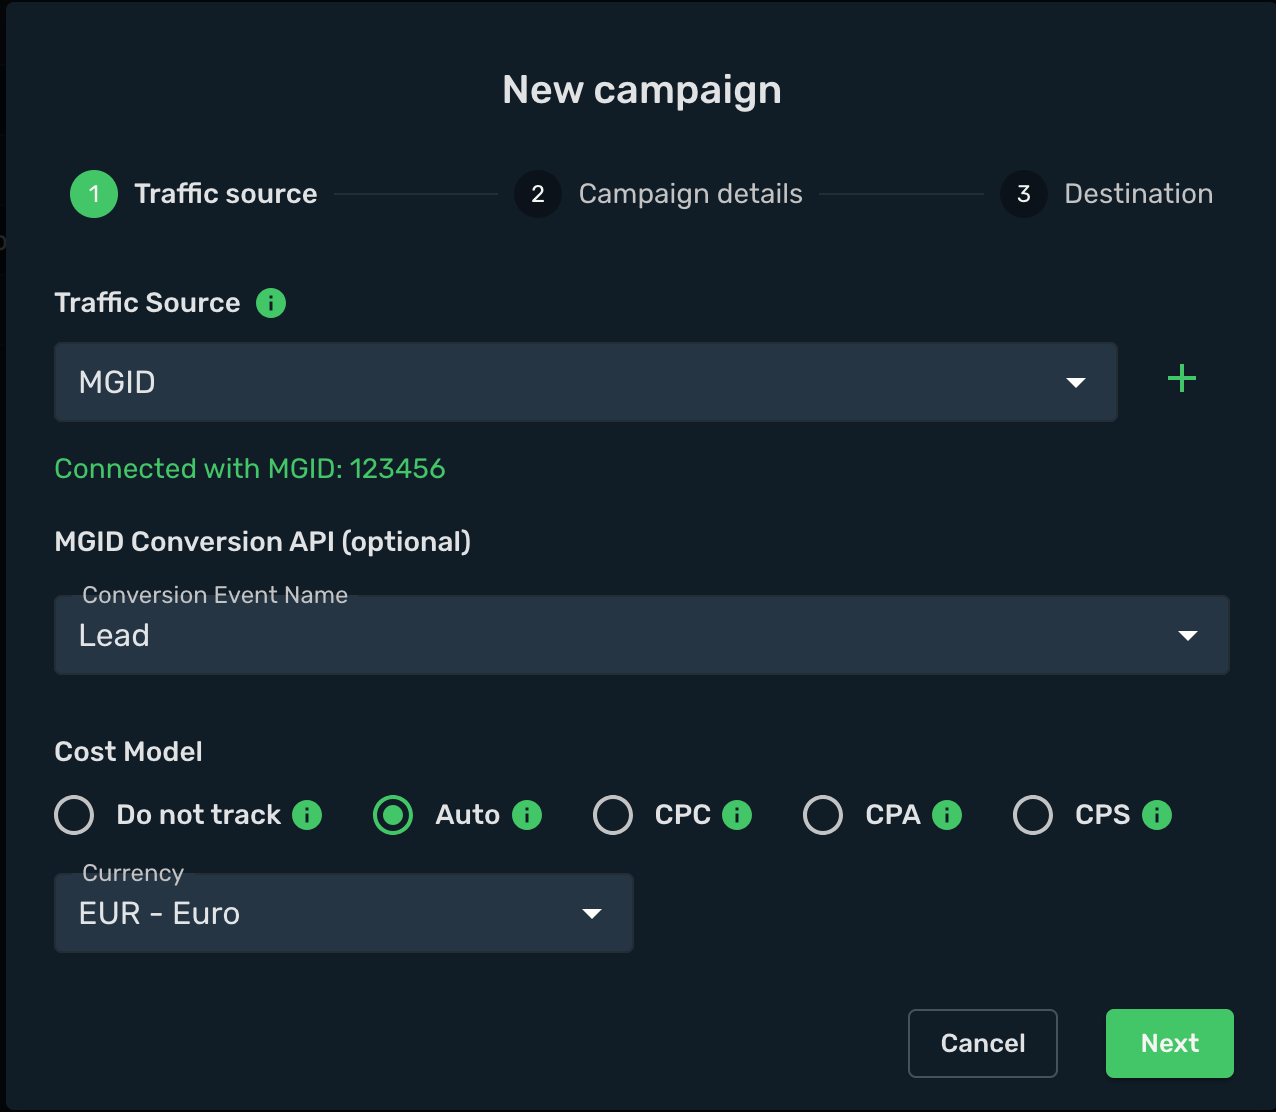Open the CPA info tooltip icon
The image size is (1276, 1112).
947,815
